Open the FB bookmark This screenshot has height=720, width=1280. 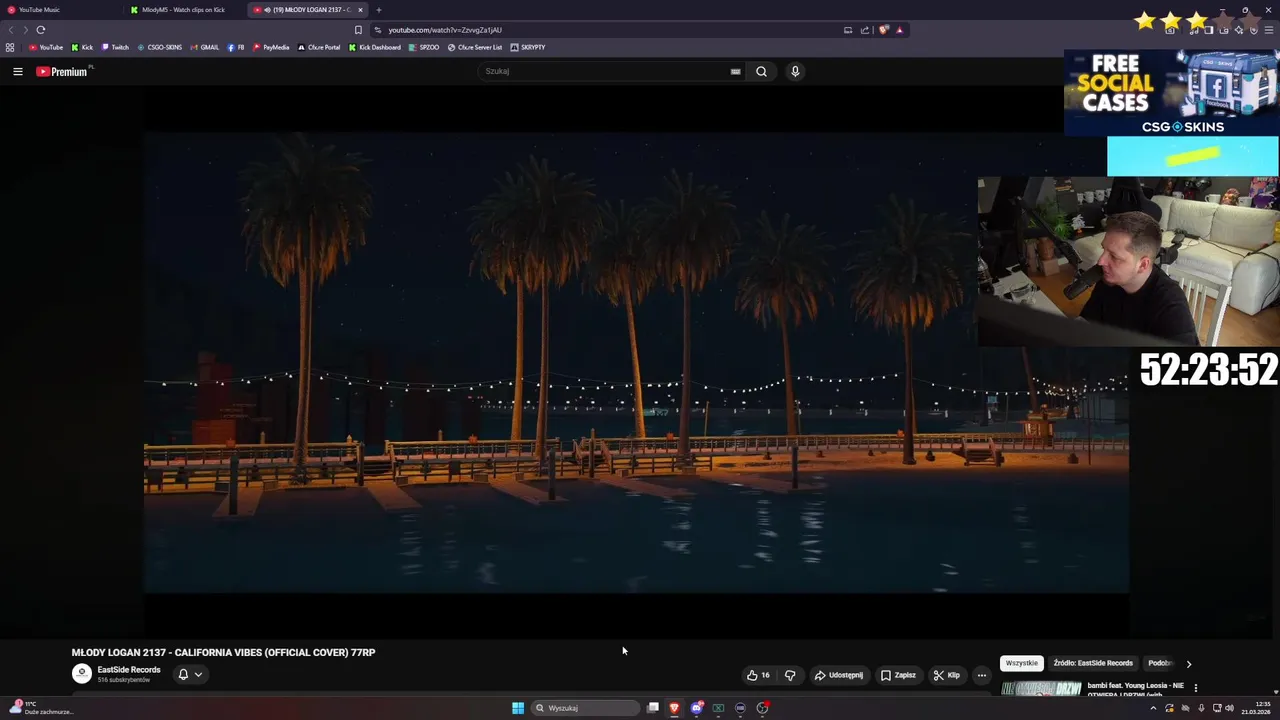click(236, 47)
